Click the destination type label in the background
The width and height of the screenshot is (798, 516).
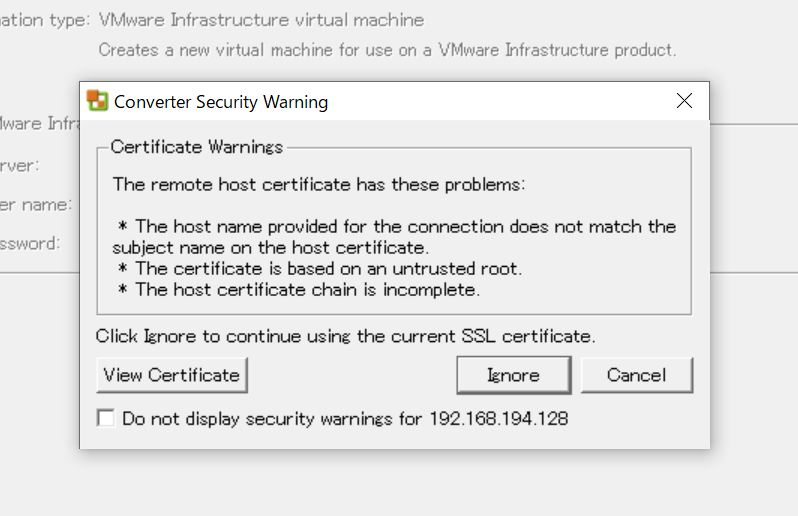point(45,20)
